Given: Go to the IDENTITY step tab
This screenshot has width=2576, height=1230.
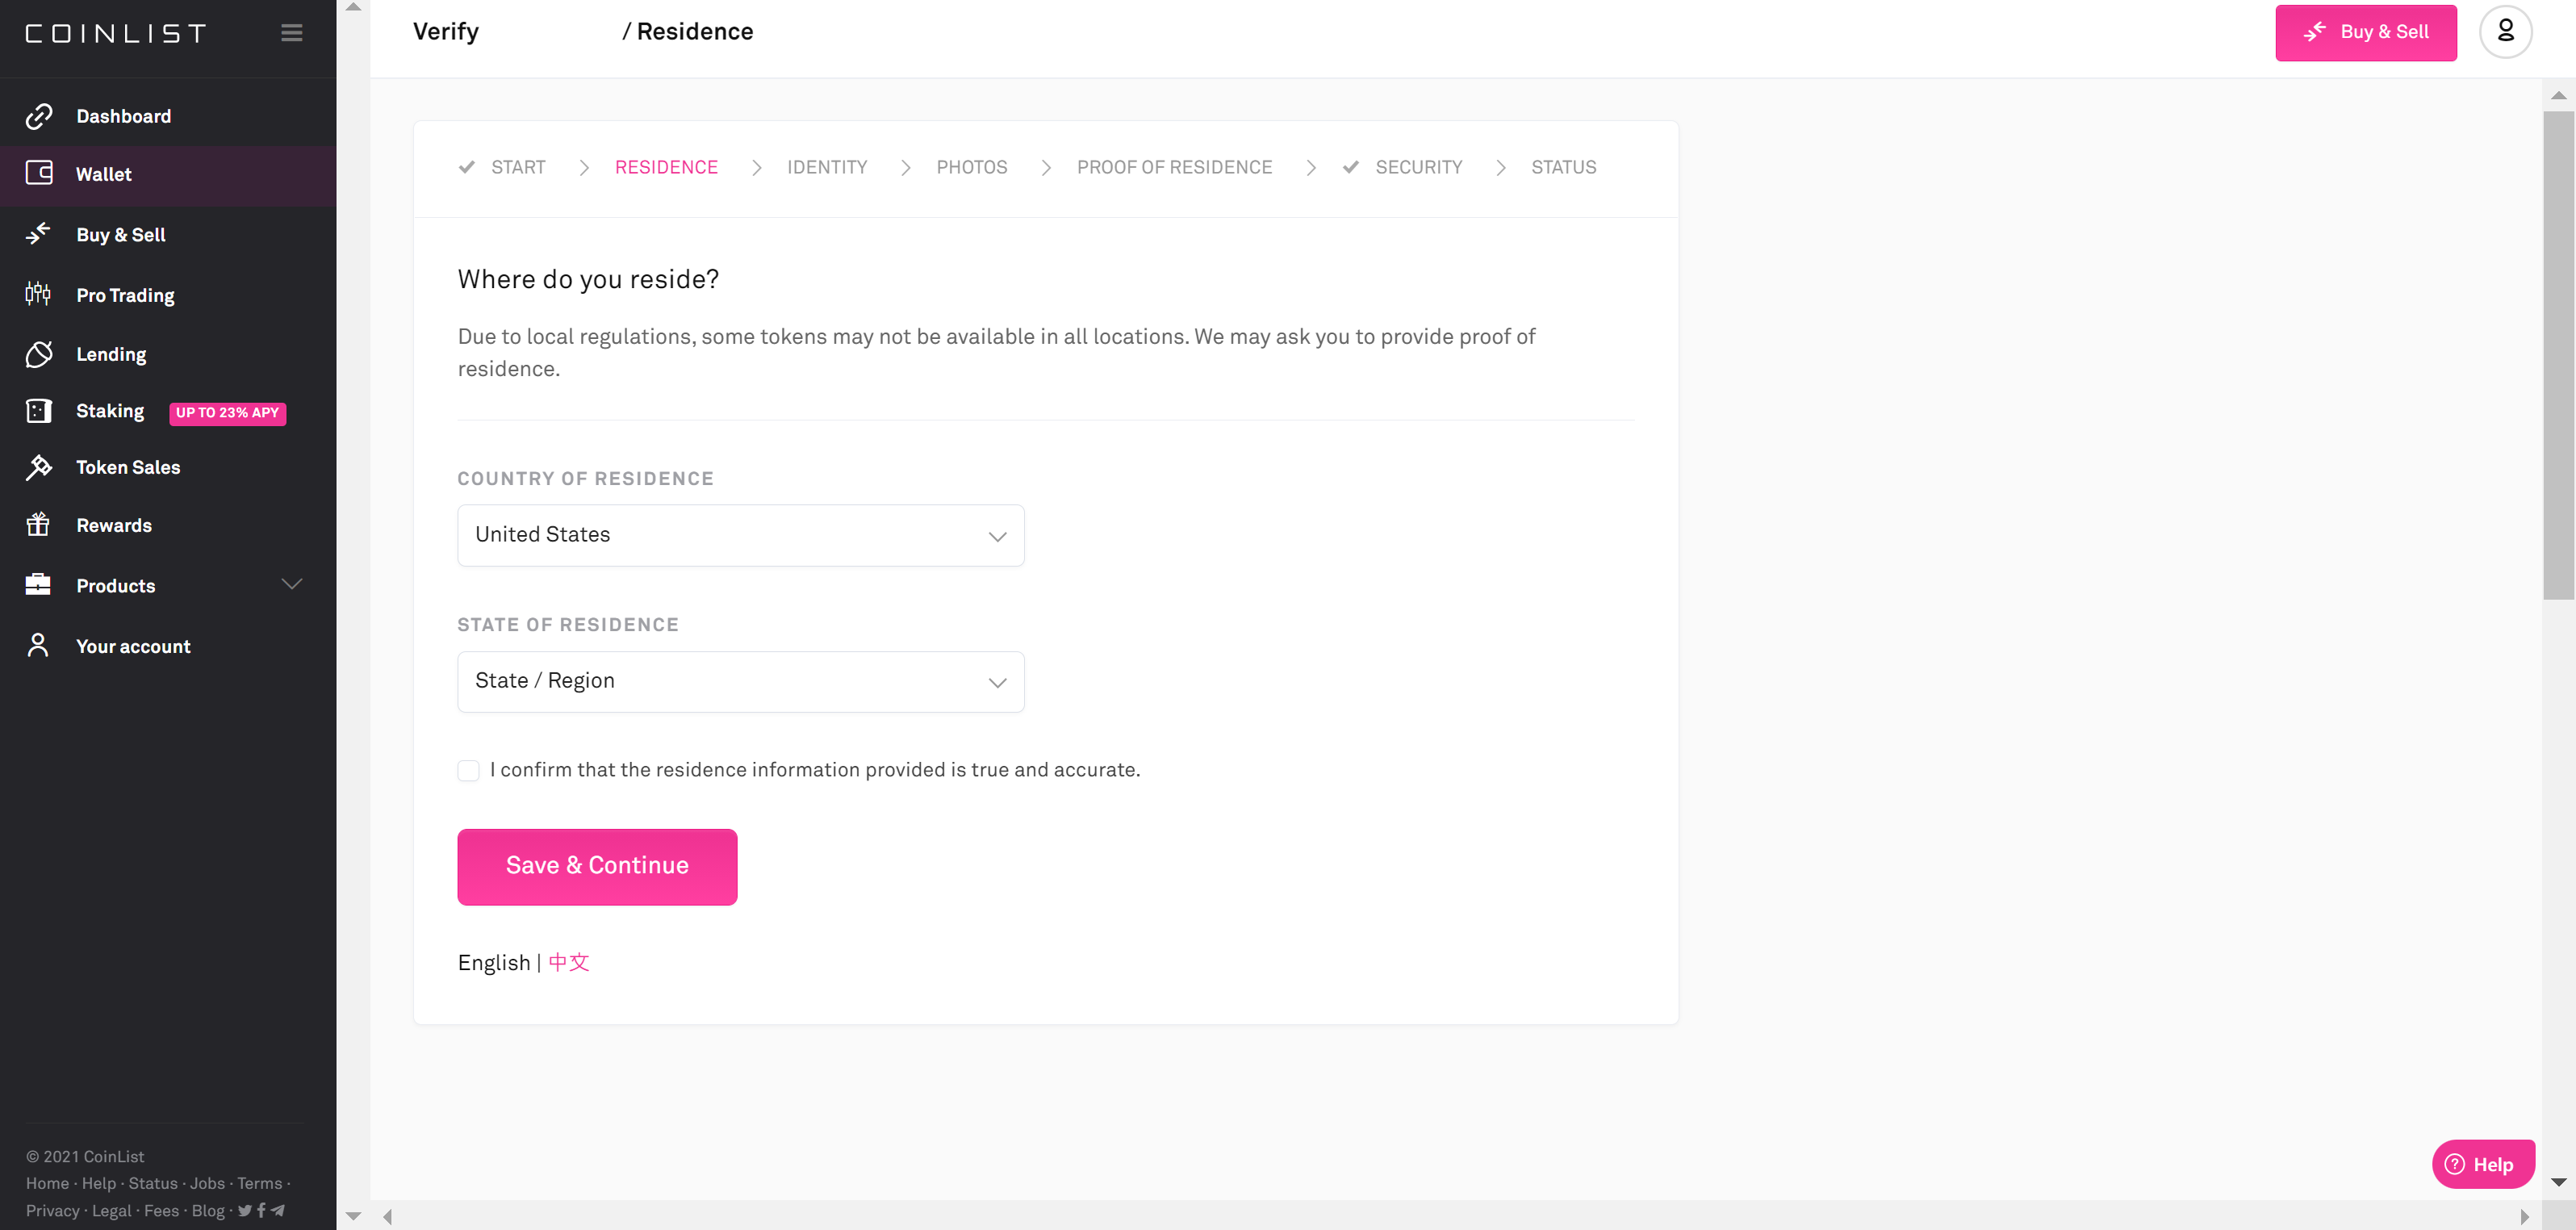Looking at the screenshot, I should coord(826,167).
